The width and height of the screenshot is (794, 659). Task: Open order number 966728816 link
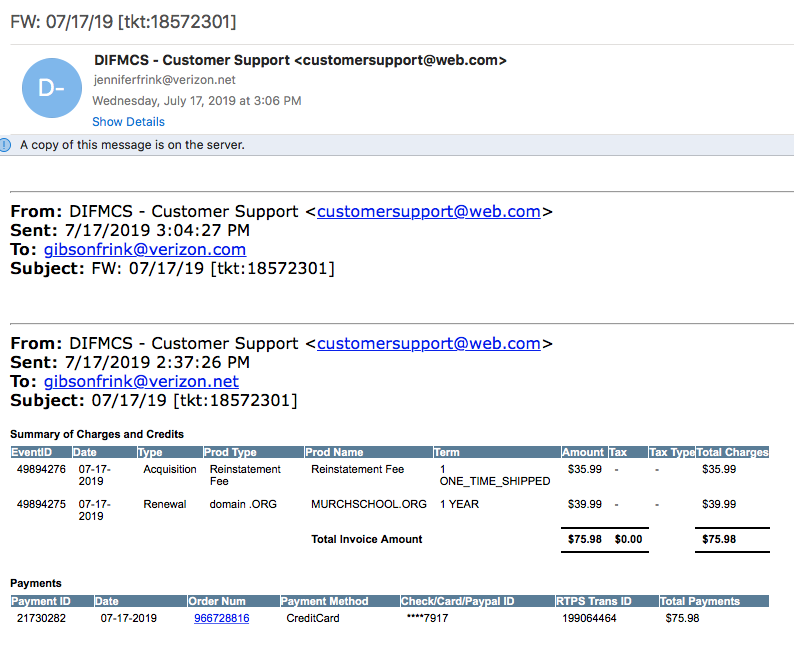point(221,618)
